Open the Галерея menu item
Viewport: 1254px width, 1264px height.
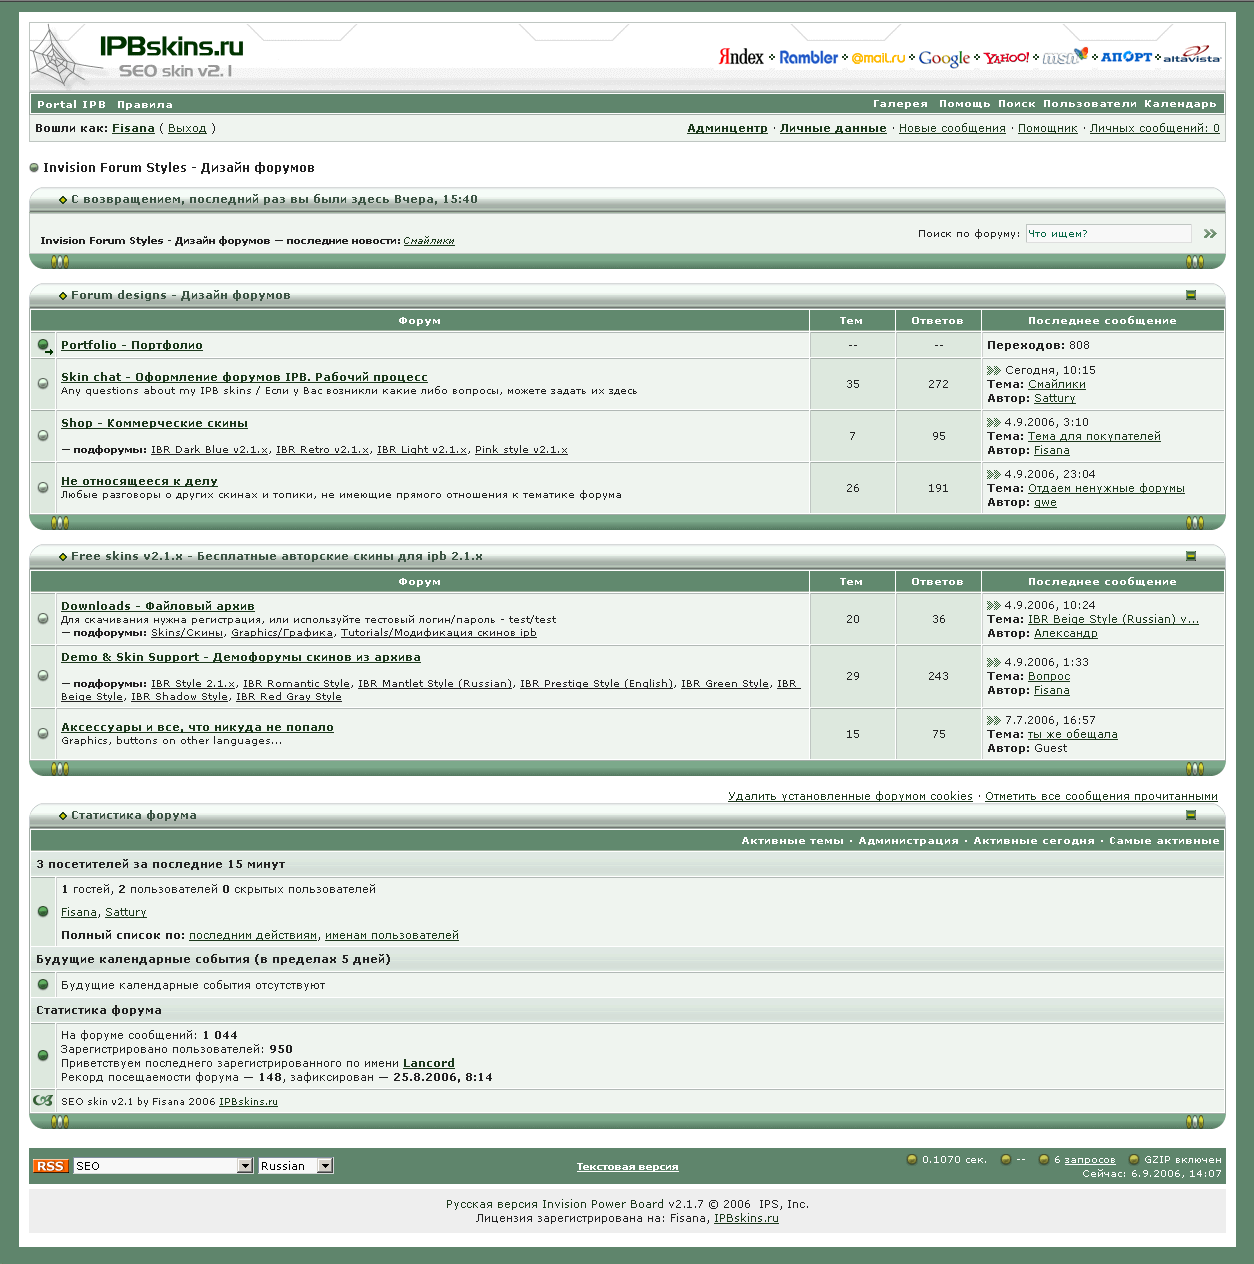click(x=900, y=104)
